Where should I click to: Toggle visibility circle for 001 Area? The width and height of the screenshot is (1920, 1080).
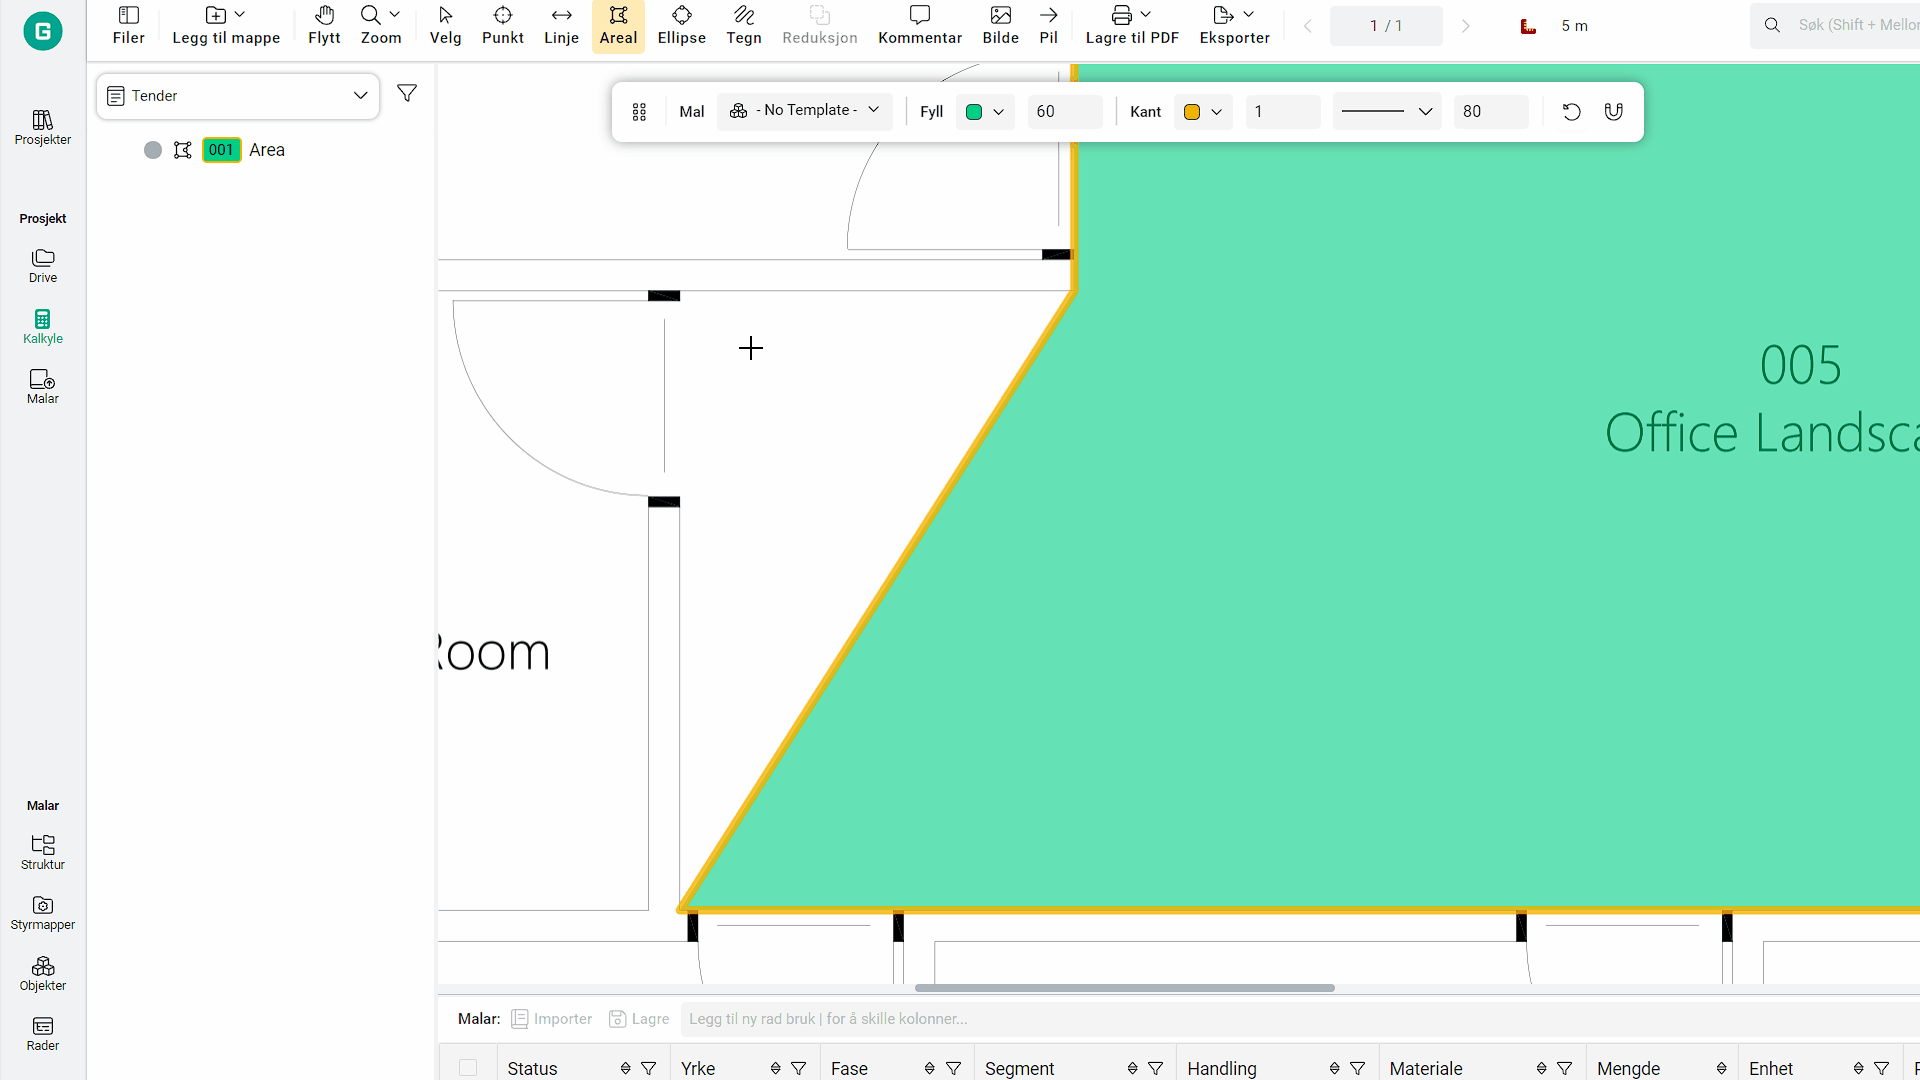tap(152, 150)
